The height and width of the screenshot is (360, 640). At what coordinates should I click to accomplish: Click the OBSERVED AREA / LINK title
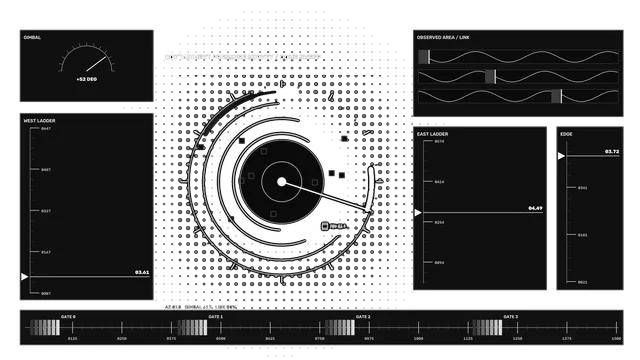coord(443,38)
